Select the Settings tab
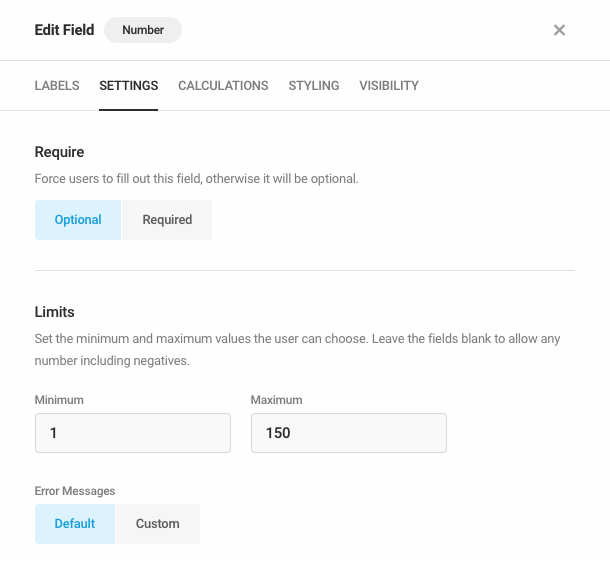This screenshot has width=610, height=564. (128, 86)
